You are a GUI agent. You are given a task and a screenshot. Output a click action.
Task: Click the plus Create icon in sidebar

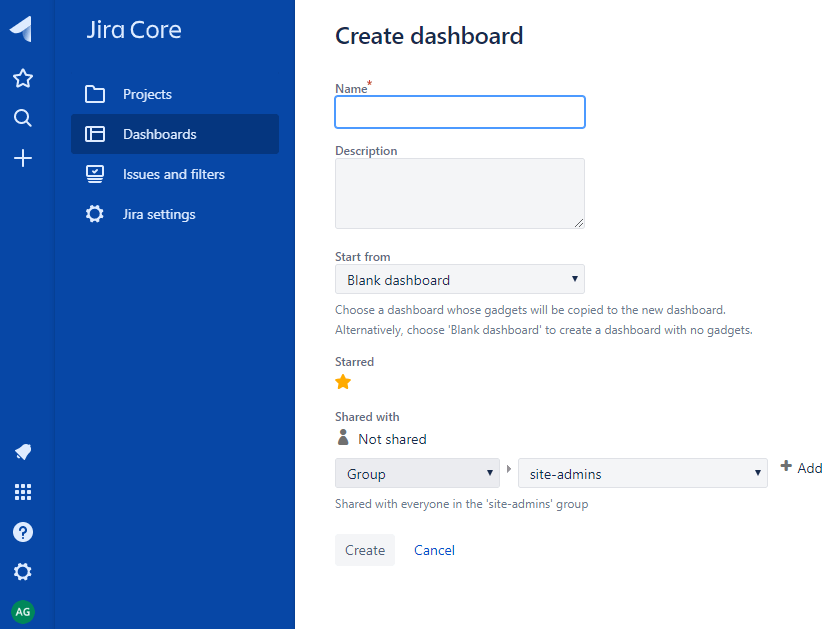point(22,158)
